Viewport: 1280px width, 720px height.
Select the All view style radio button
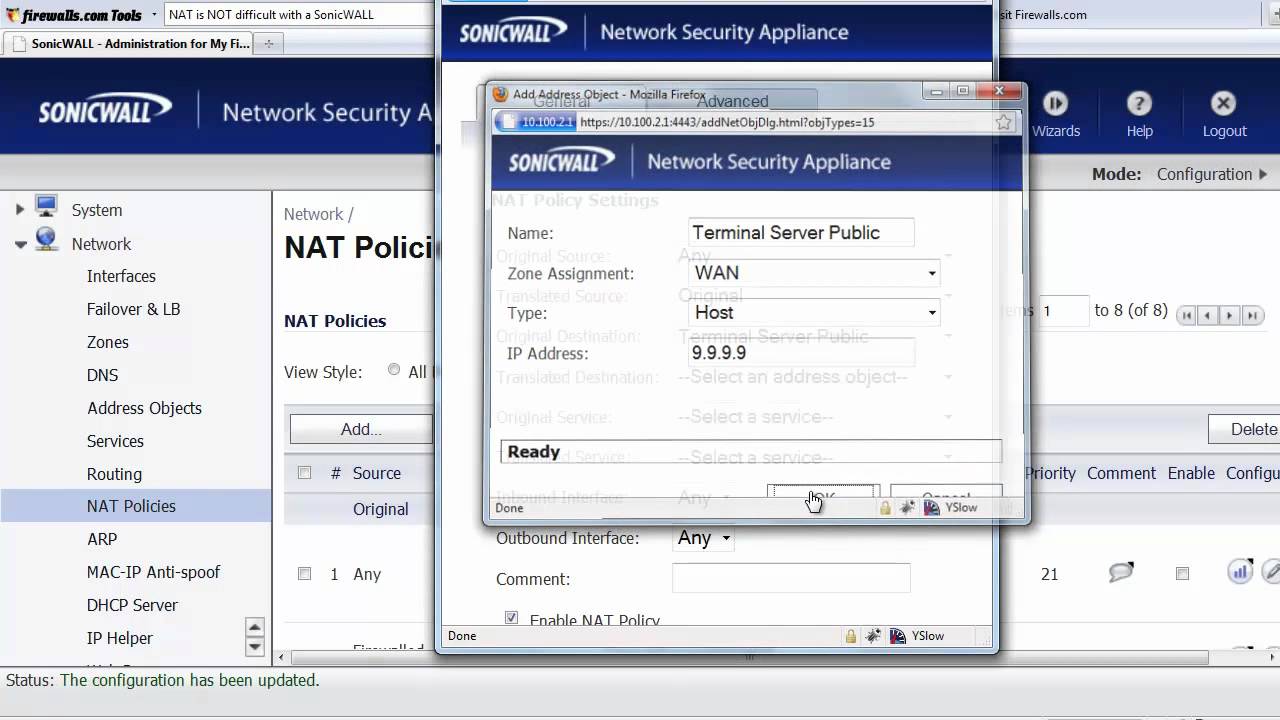coord(394,370)
